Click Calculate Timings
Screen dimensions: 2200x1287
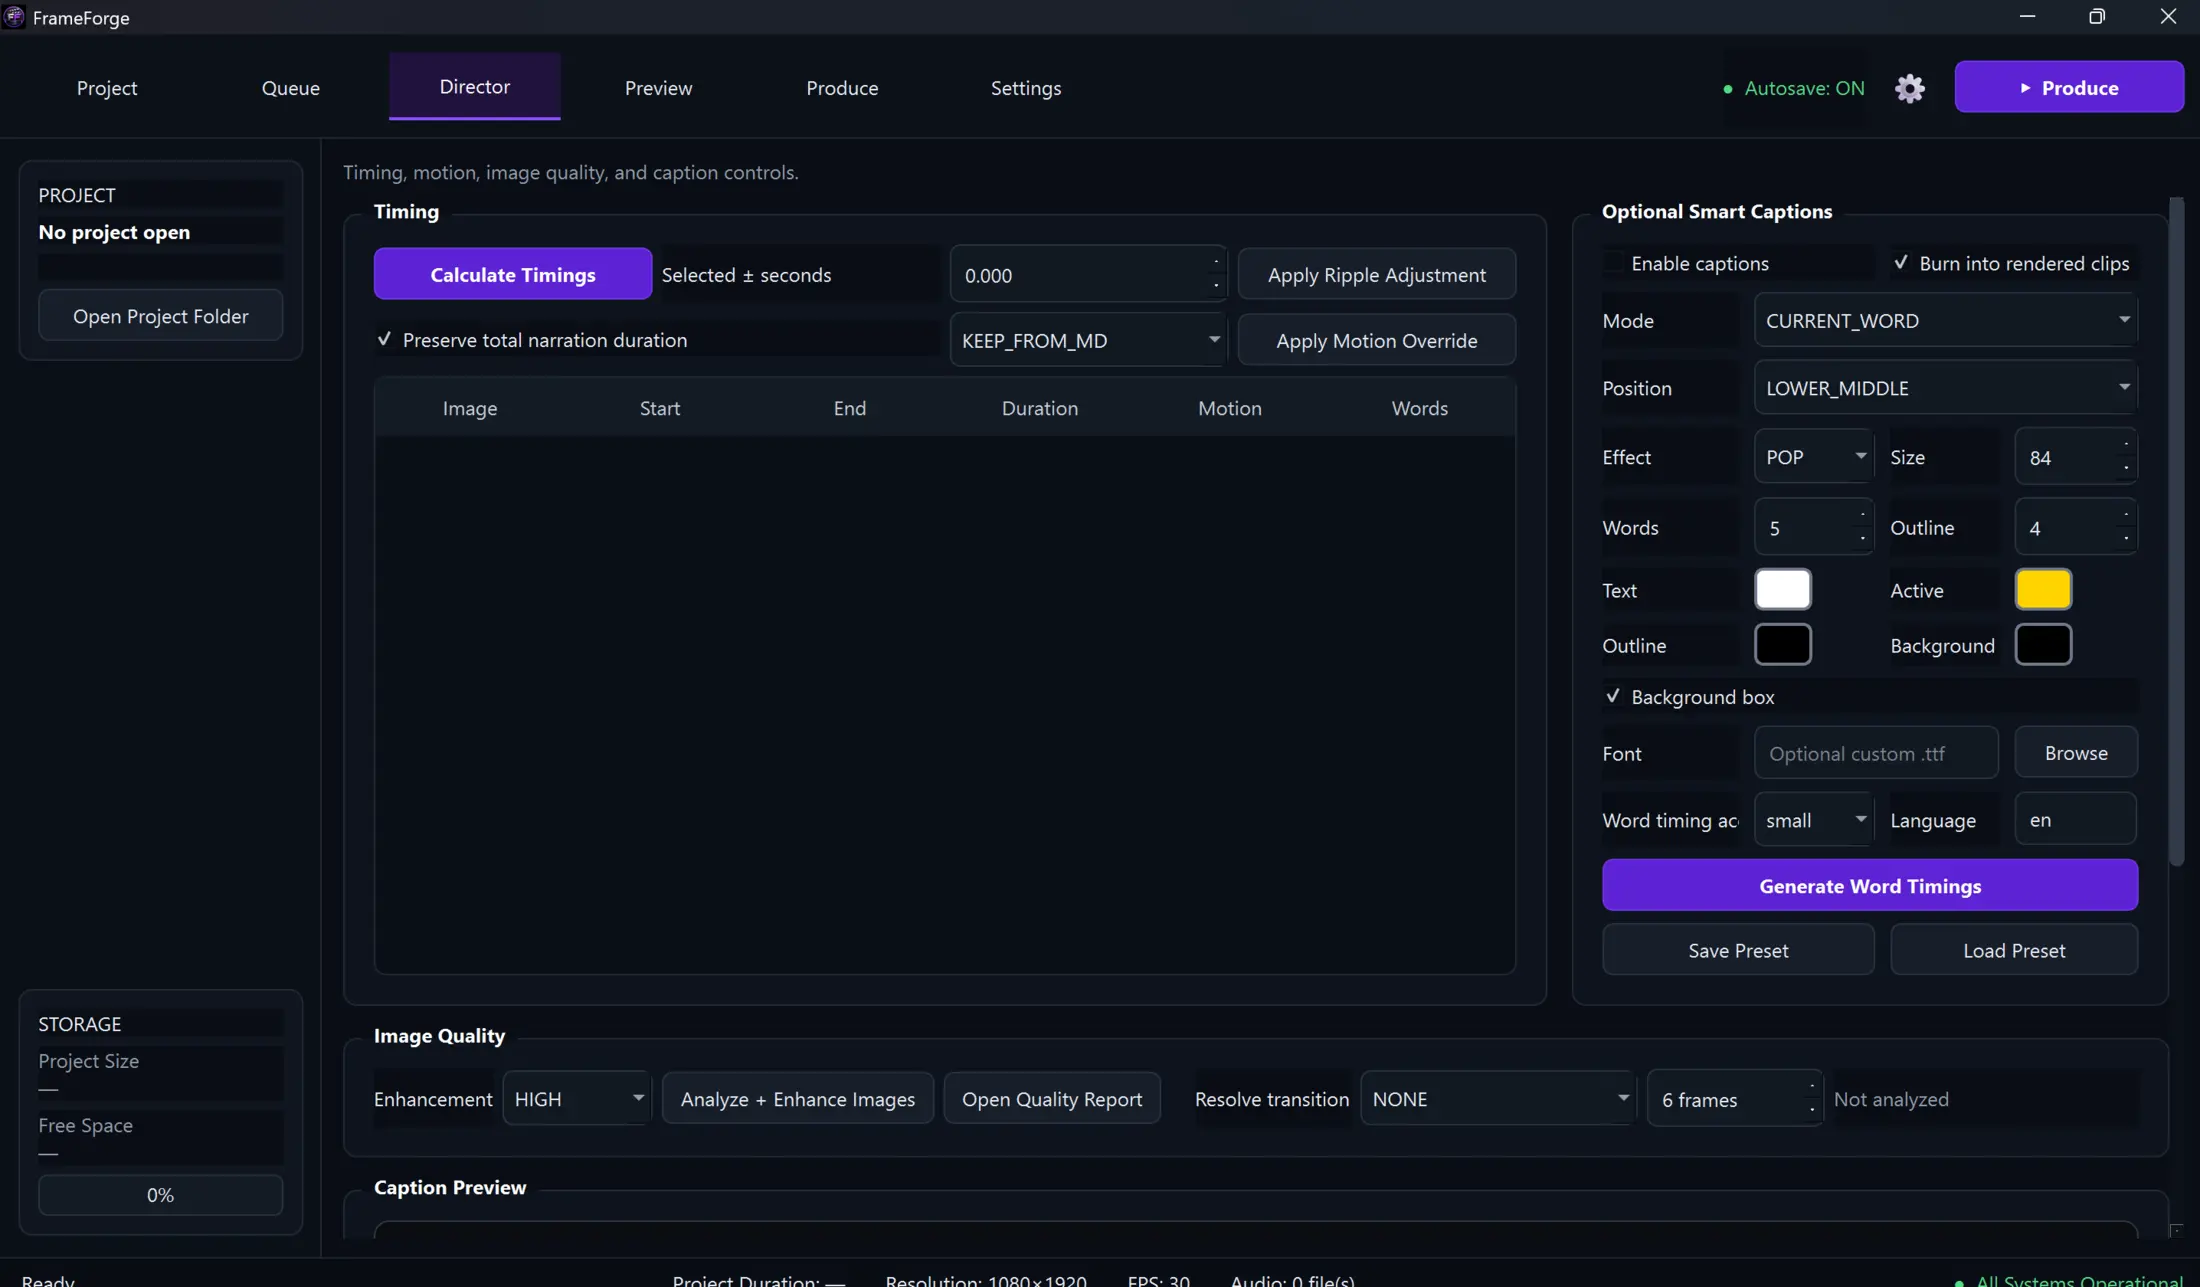[513, 274]
